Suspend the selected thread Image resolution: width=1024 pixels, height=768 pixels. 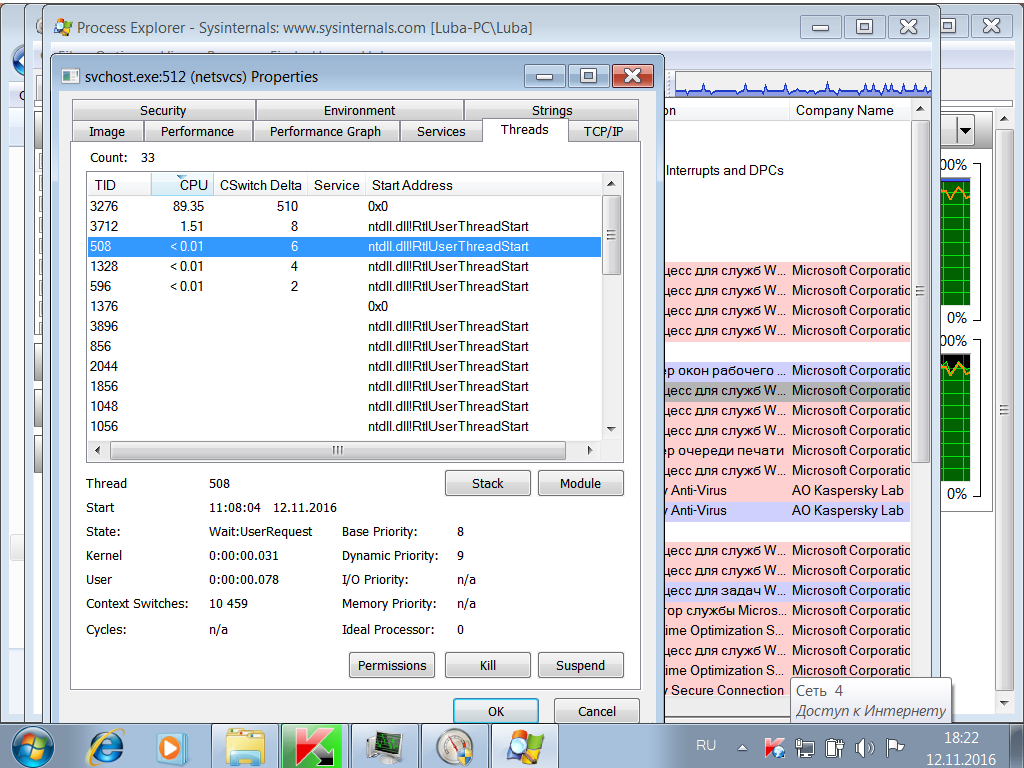point(581,665)
